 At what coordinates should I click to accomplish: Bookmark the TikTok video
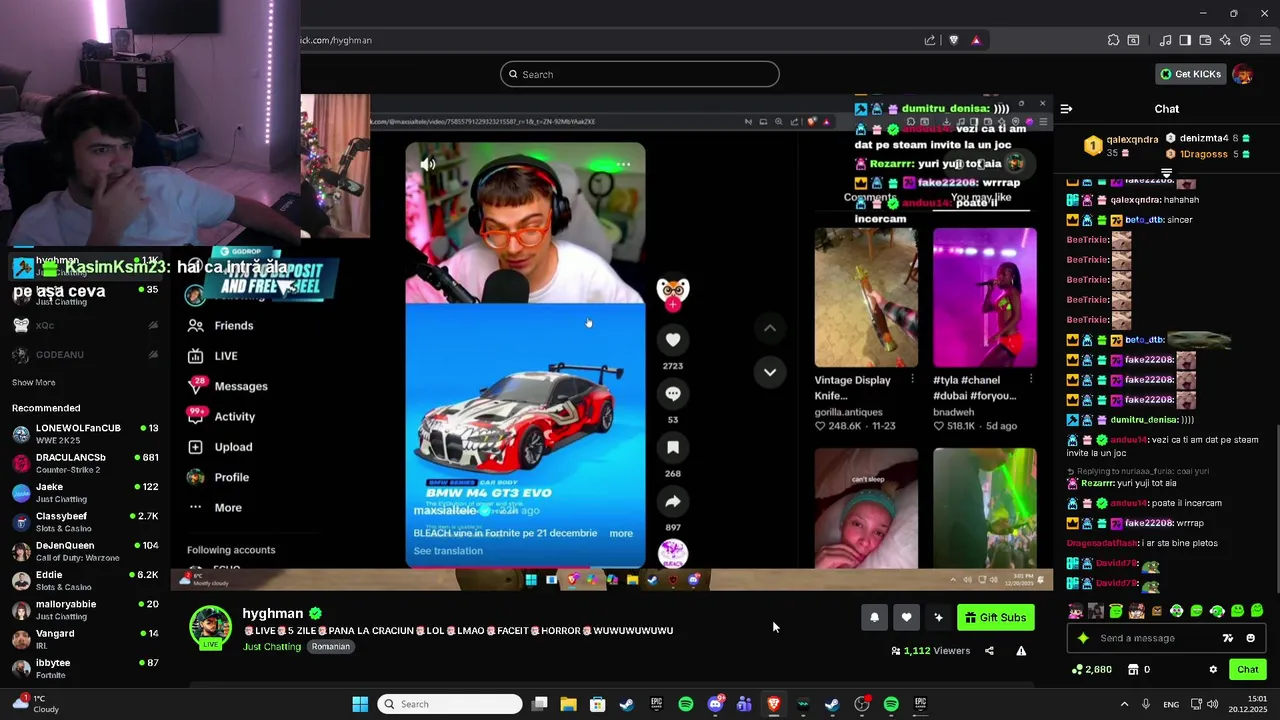673,448
